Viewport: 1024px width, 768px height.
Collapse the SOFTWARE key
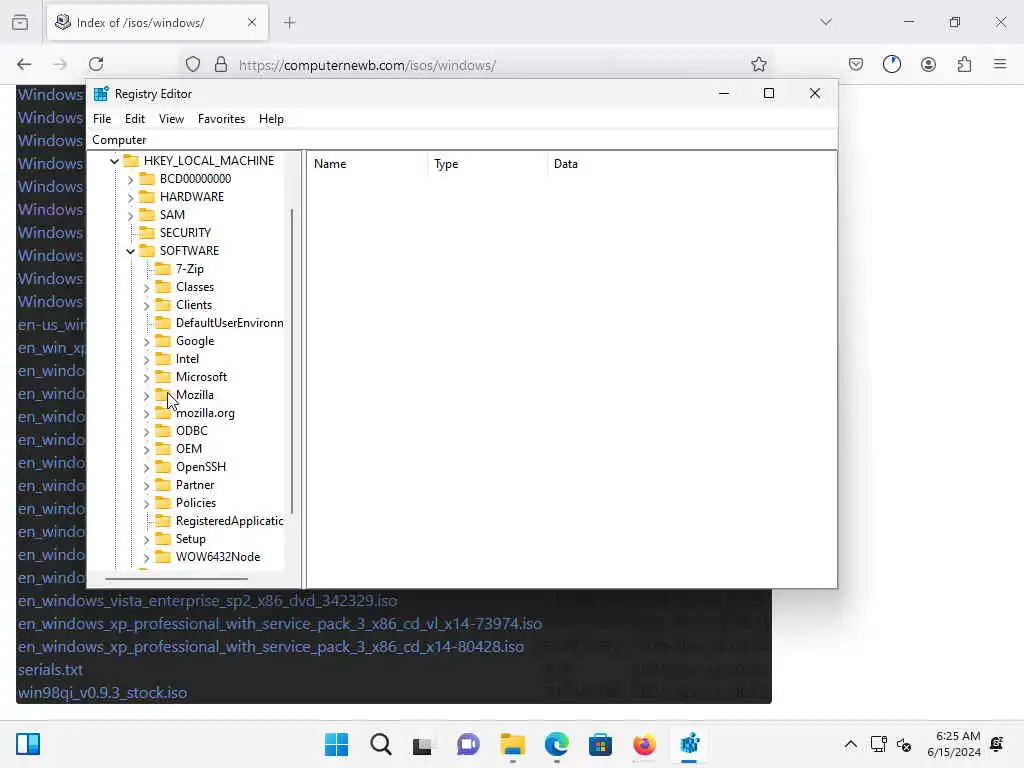point(131,251)
